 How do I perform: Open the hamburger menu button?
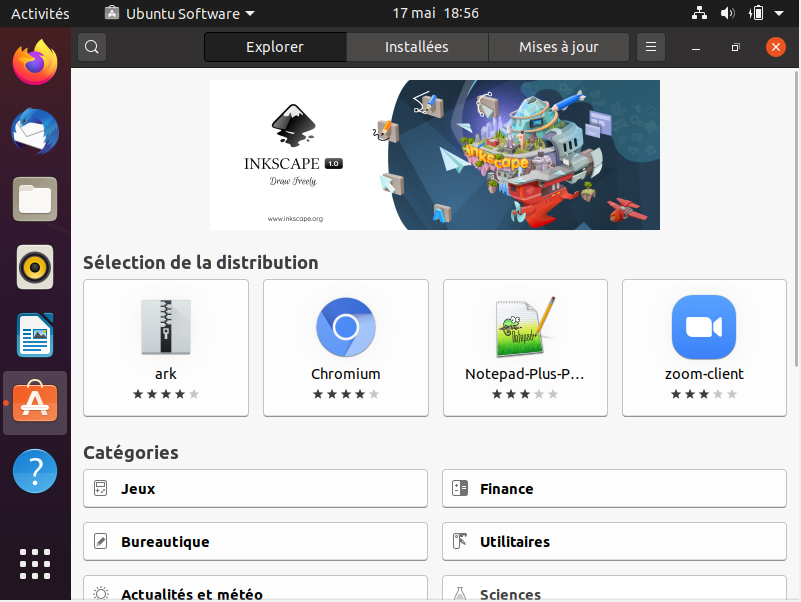click(x=651, y=47)
